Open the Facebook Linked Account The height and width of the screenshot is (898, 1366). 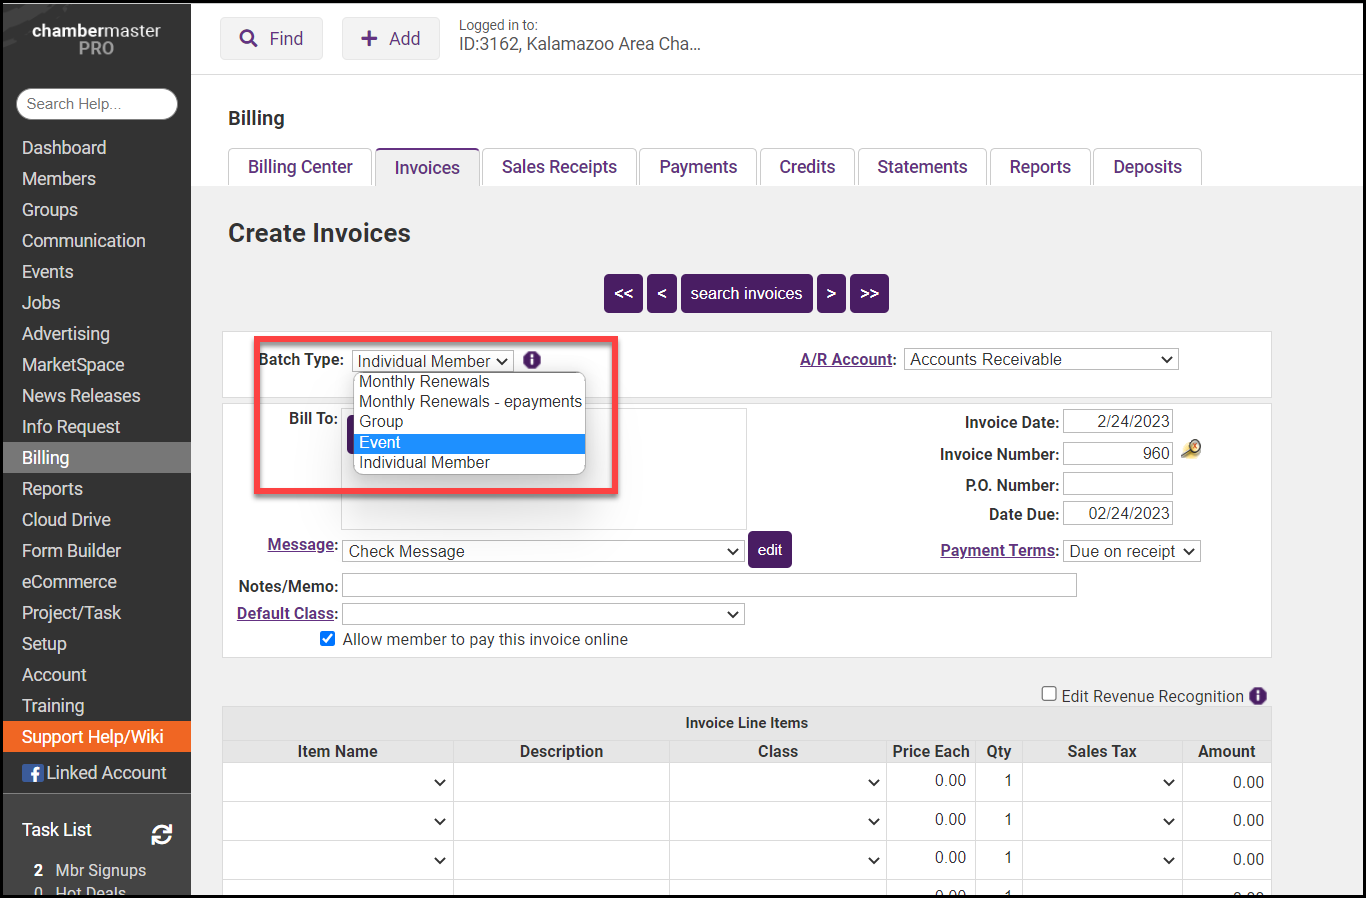[95, 773]
